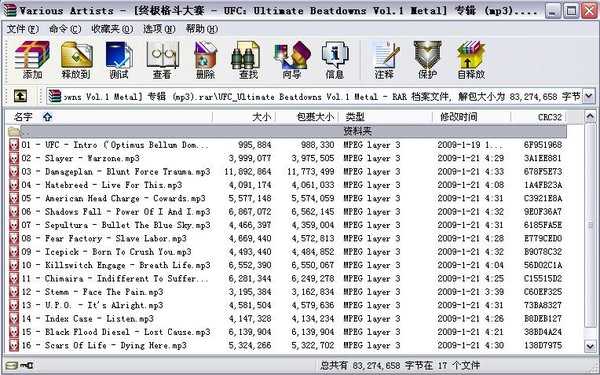Click the mp3 icon of 02 - Slayer - Warzone

point(14,158)
